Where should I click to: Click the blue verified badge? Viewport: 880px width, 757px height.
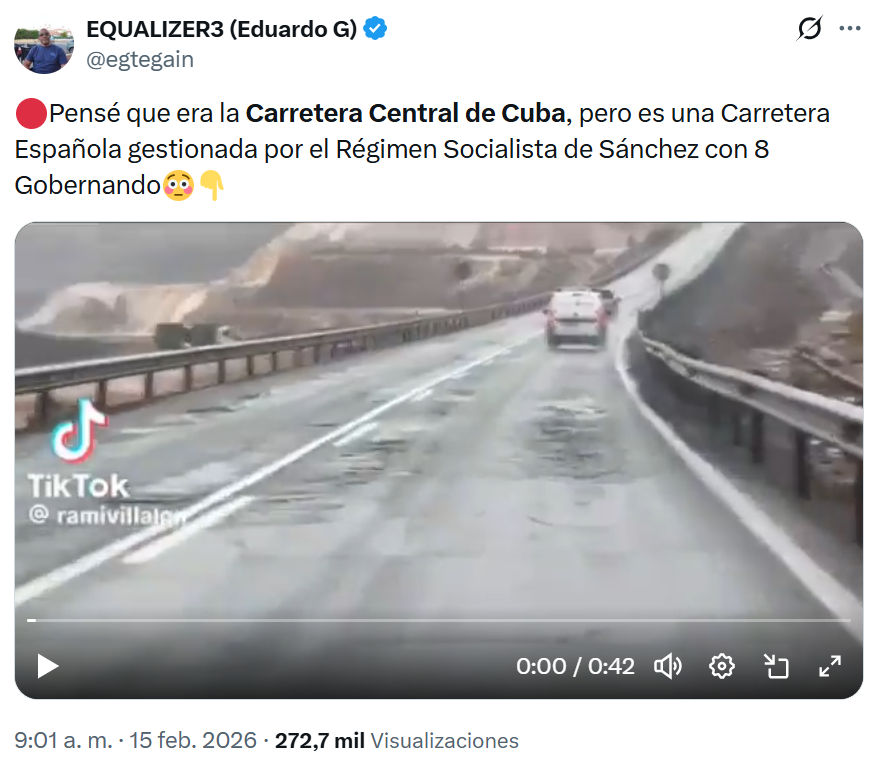(x=374, y=29)
